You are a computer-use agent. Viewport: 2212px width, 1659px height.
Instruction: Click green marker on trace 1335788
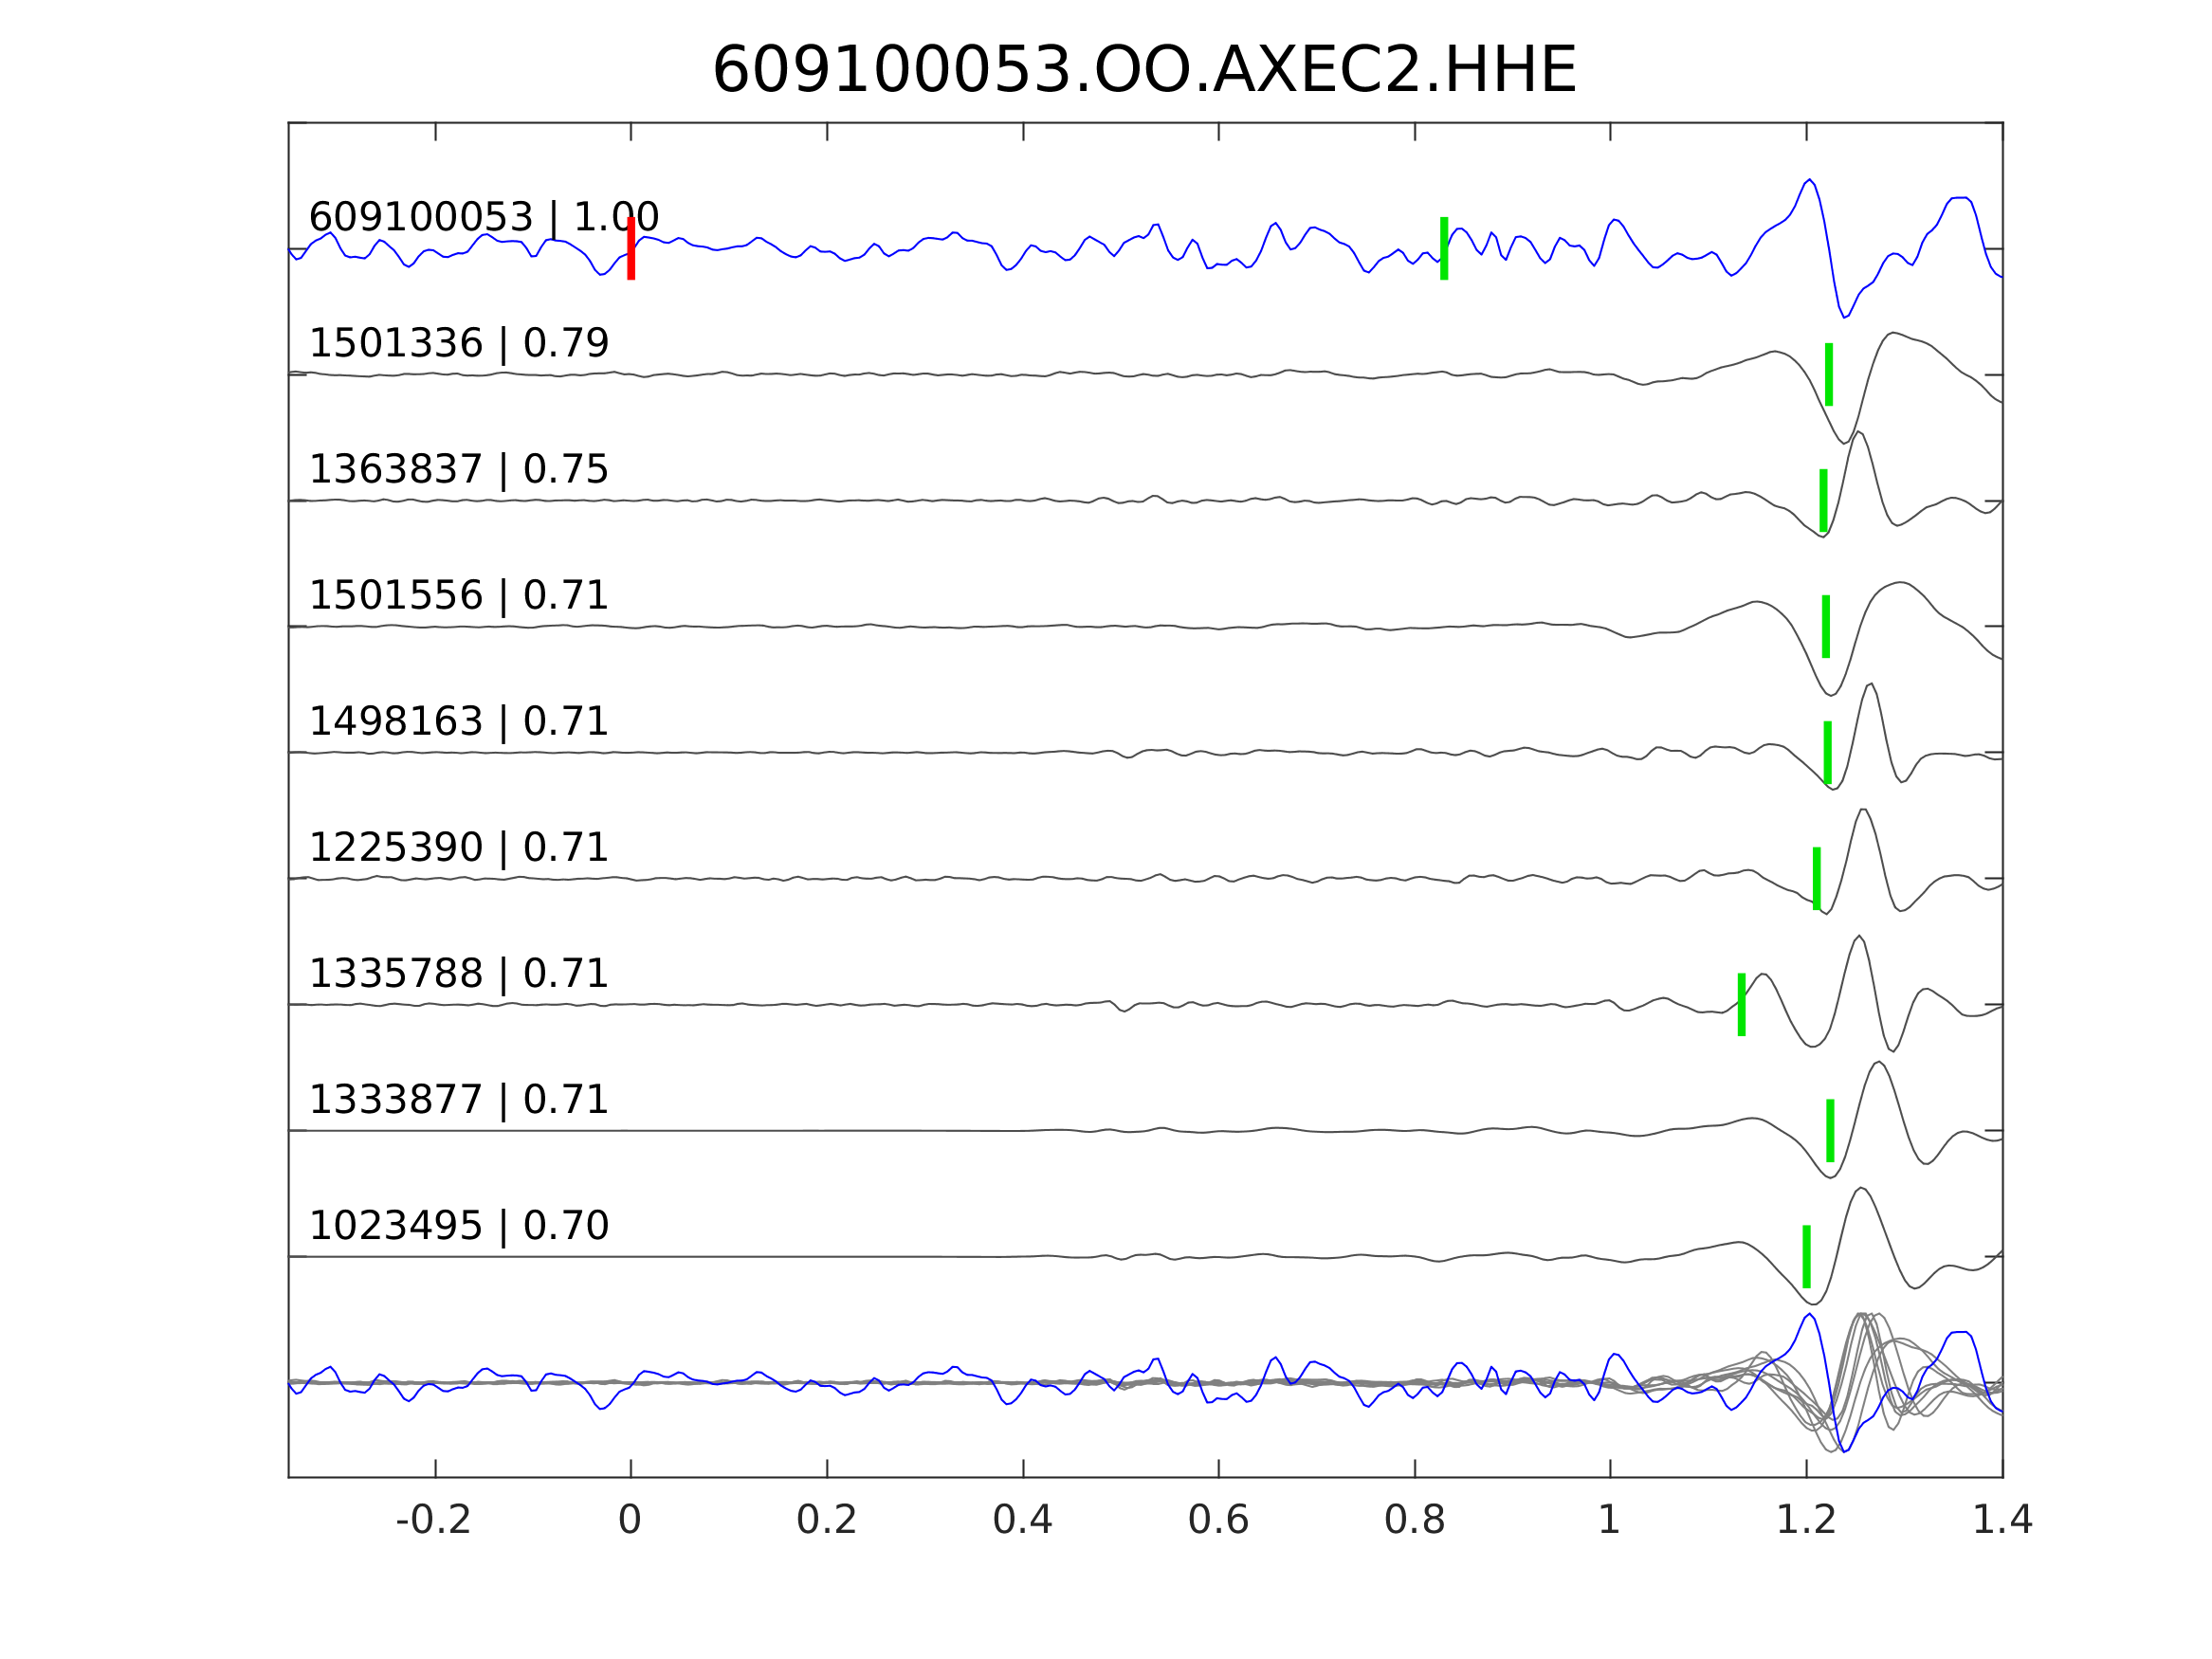1741,1004
